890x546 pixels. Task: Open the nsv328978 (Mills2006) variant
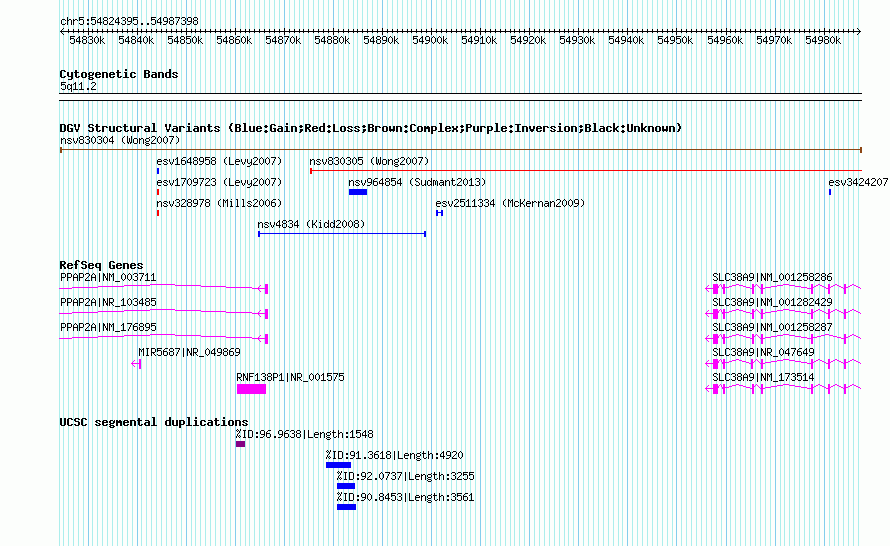219,203
